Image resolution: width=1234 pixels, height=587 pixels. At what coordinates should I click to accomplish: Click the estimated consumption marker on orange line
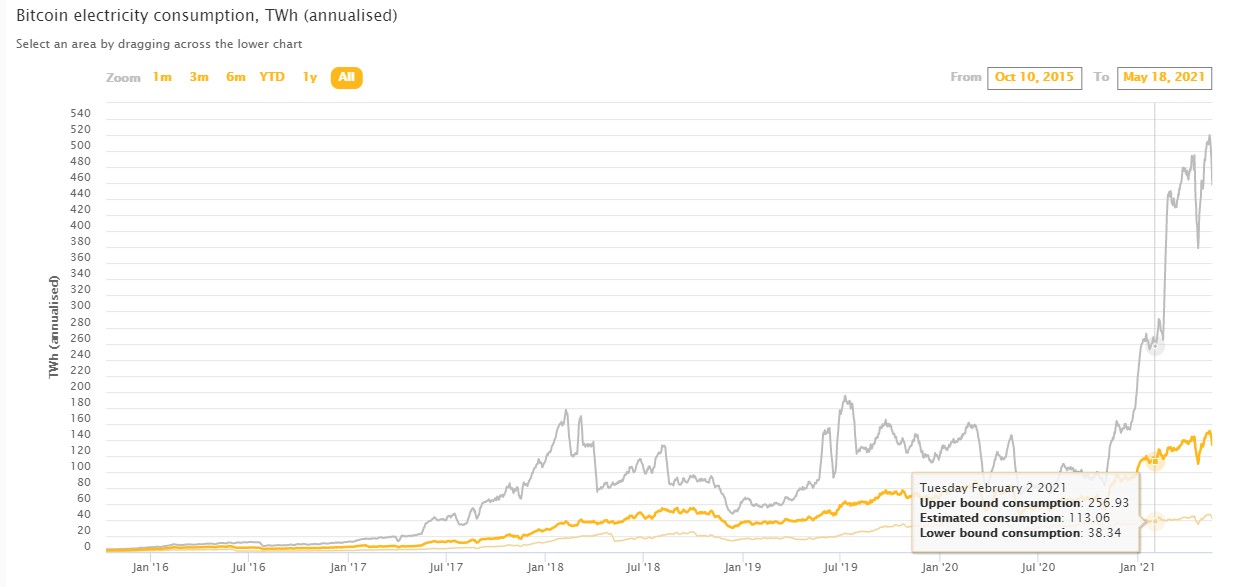coord(1154,461)
